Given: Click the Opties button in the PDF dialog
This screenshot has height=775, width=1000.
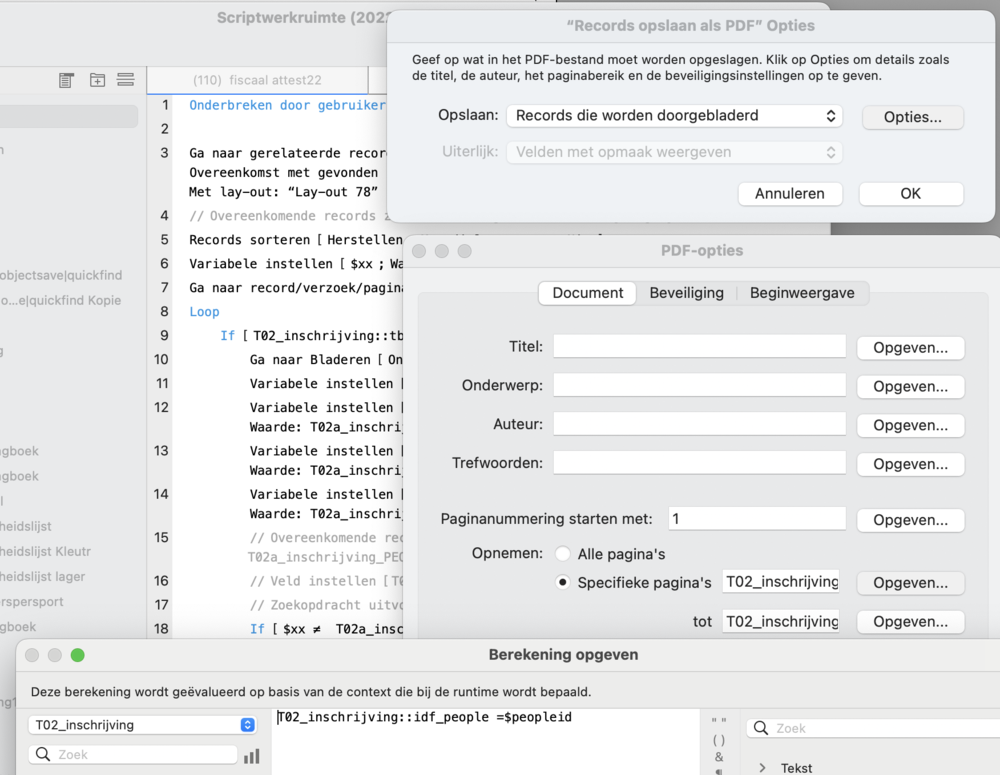Looking at the screenshot, I should (912, 117).
